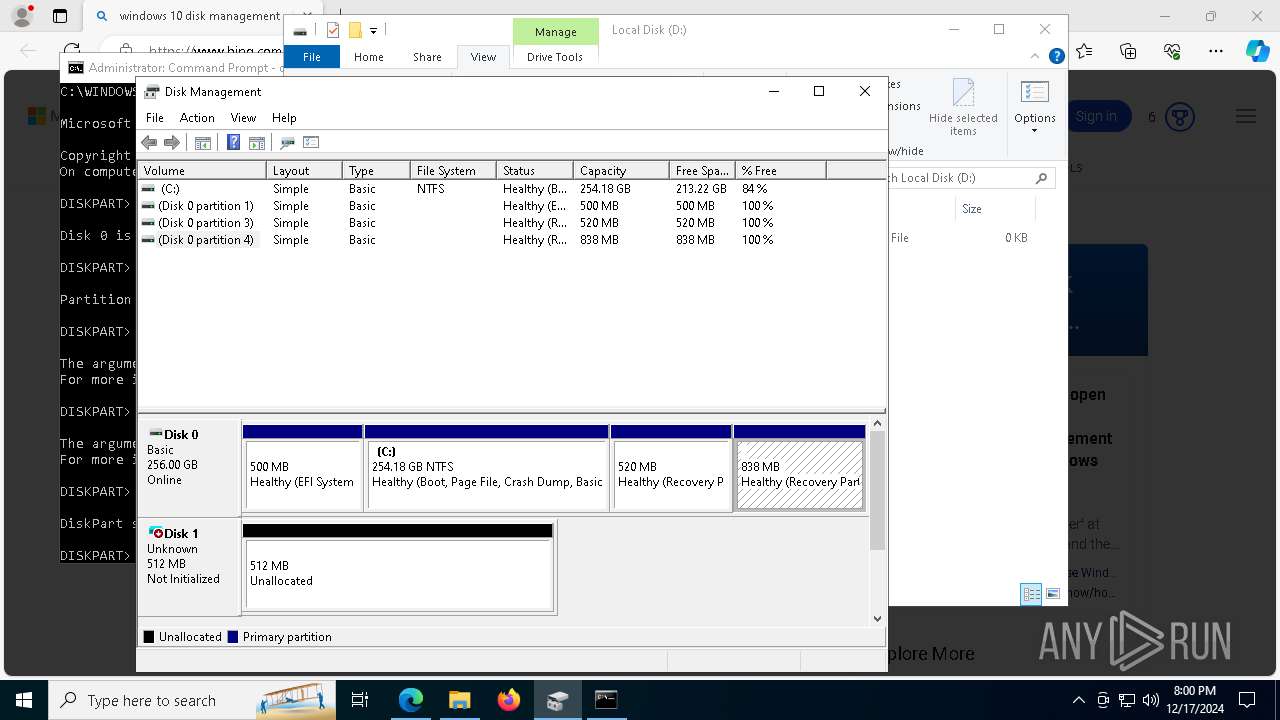Open Edge tab actions menu icon
1280x720 pixels.
(x=60, y=16)
